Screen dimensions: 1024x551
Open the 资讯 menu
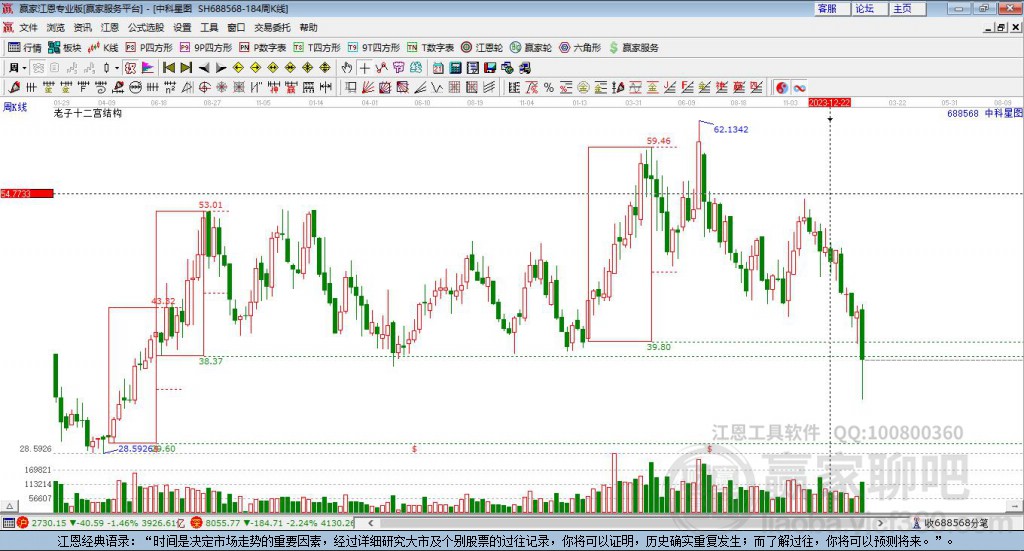click(82, 27)
